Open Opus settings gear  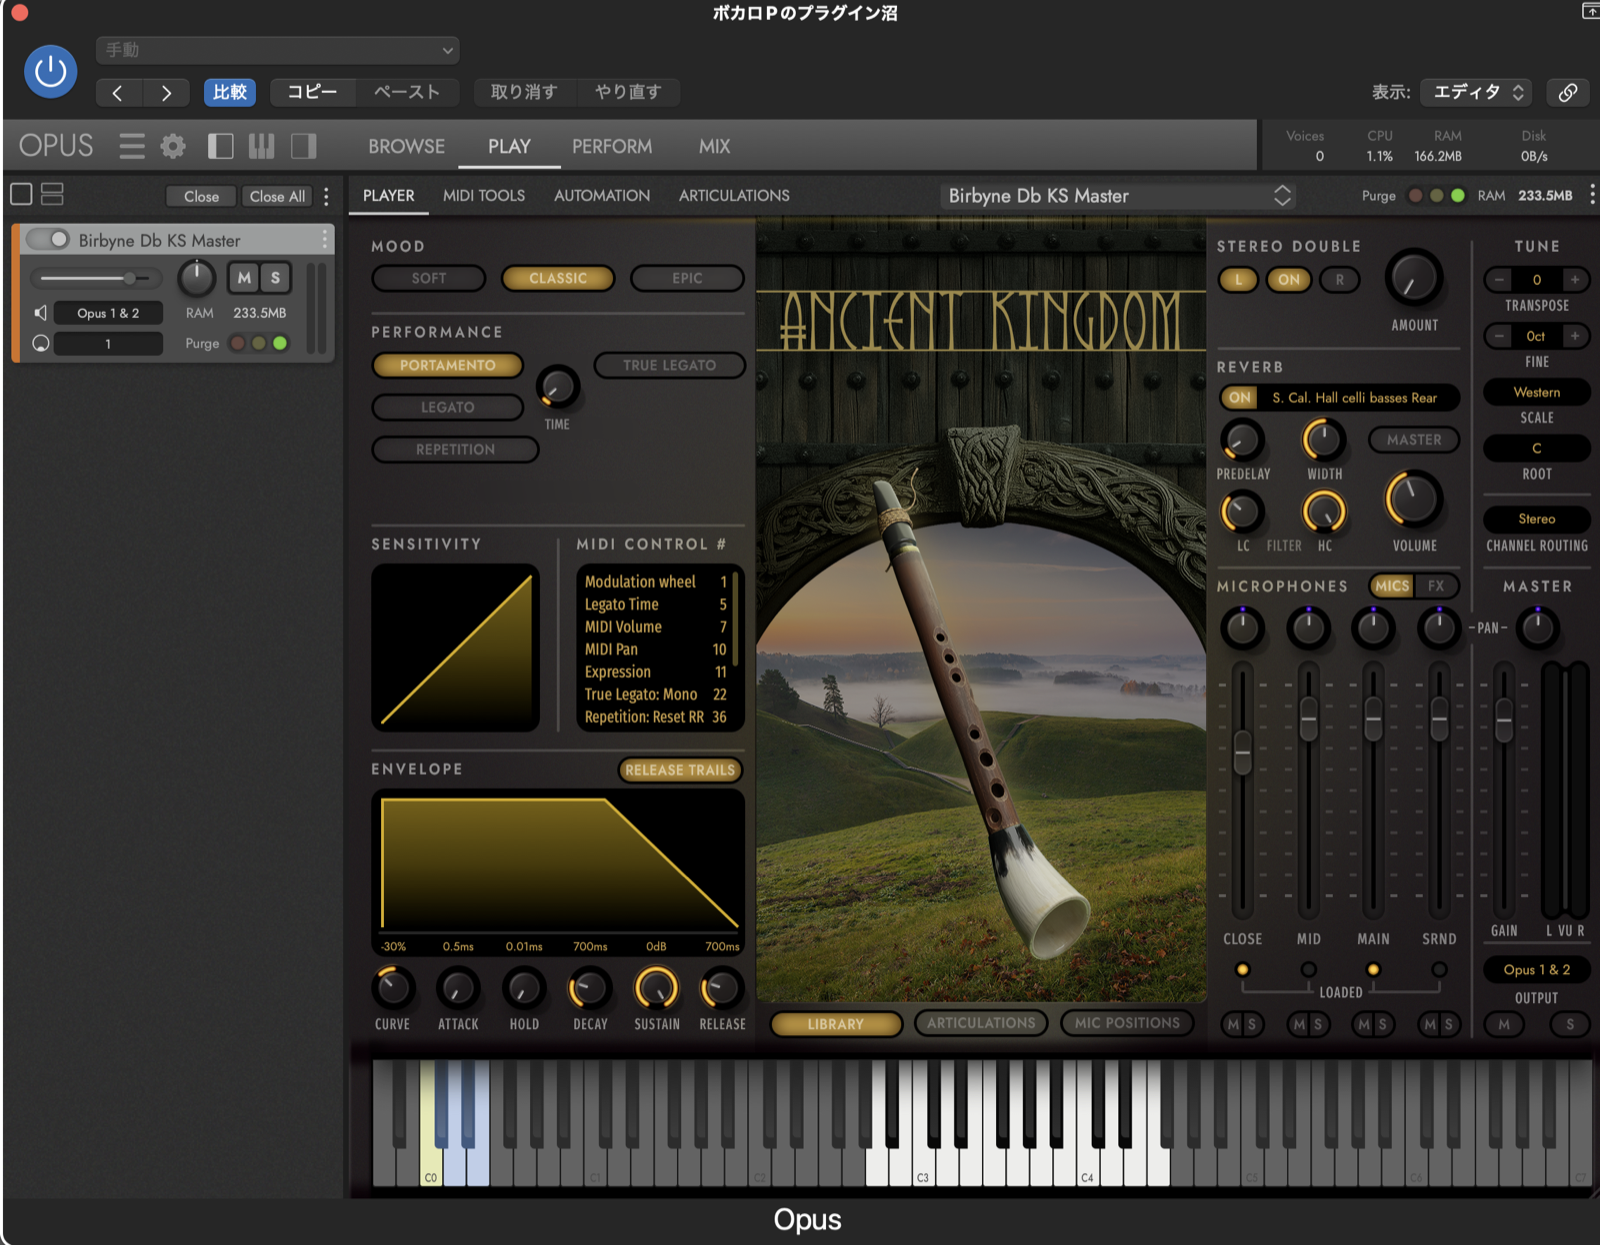point(173,146)
